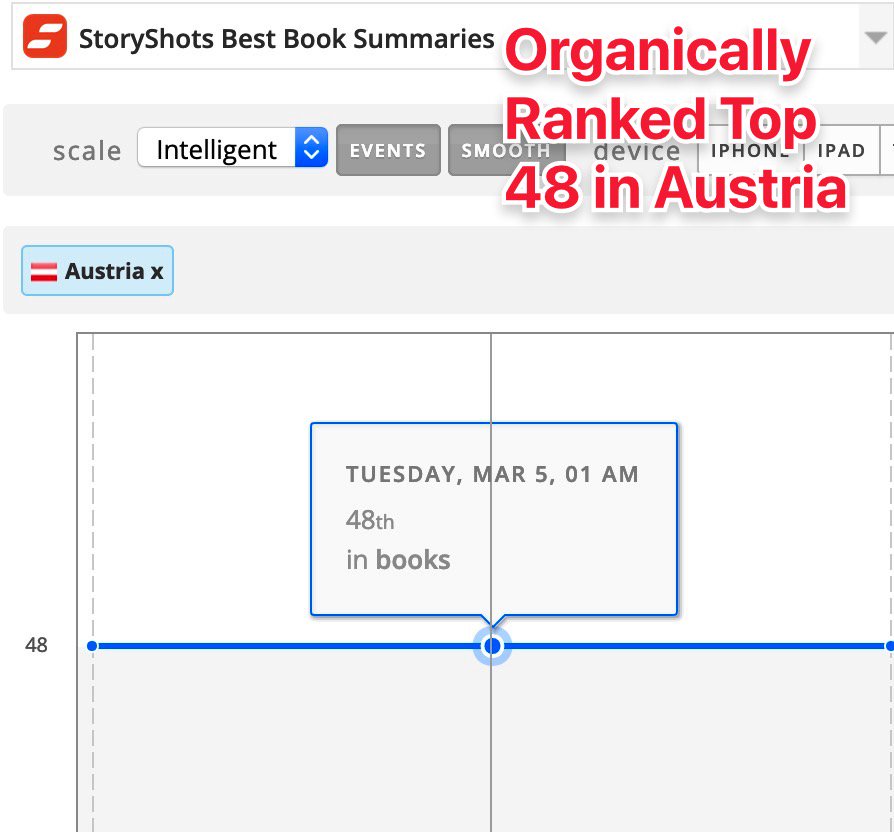
Task: Click the Tuesday, Mar 5 tooltip header
Action: click(x=494, y=474)
